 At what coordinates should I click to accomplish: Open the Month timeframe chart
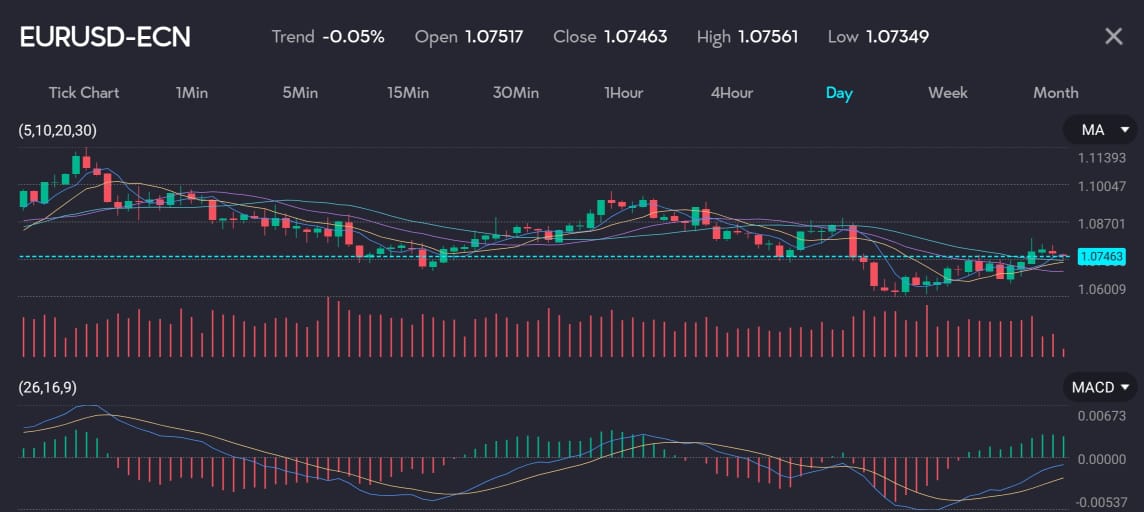(1055, 93)
